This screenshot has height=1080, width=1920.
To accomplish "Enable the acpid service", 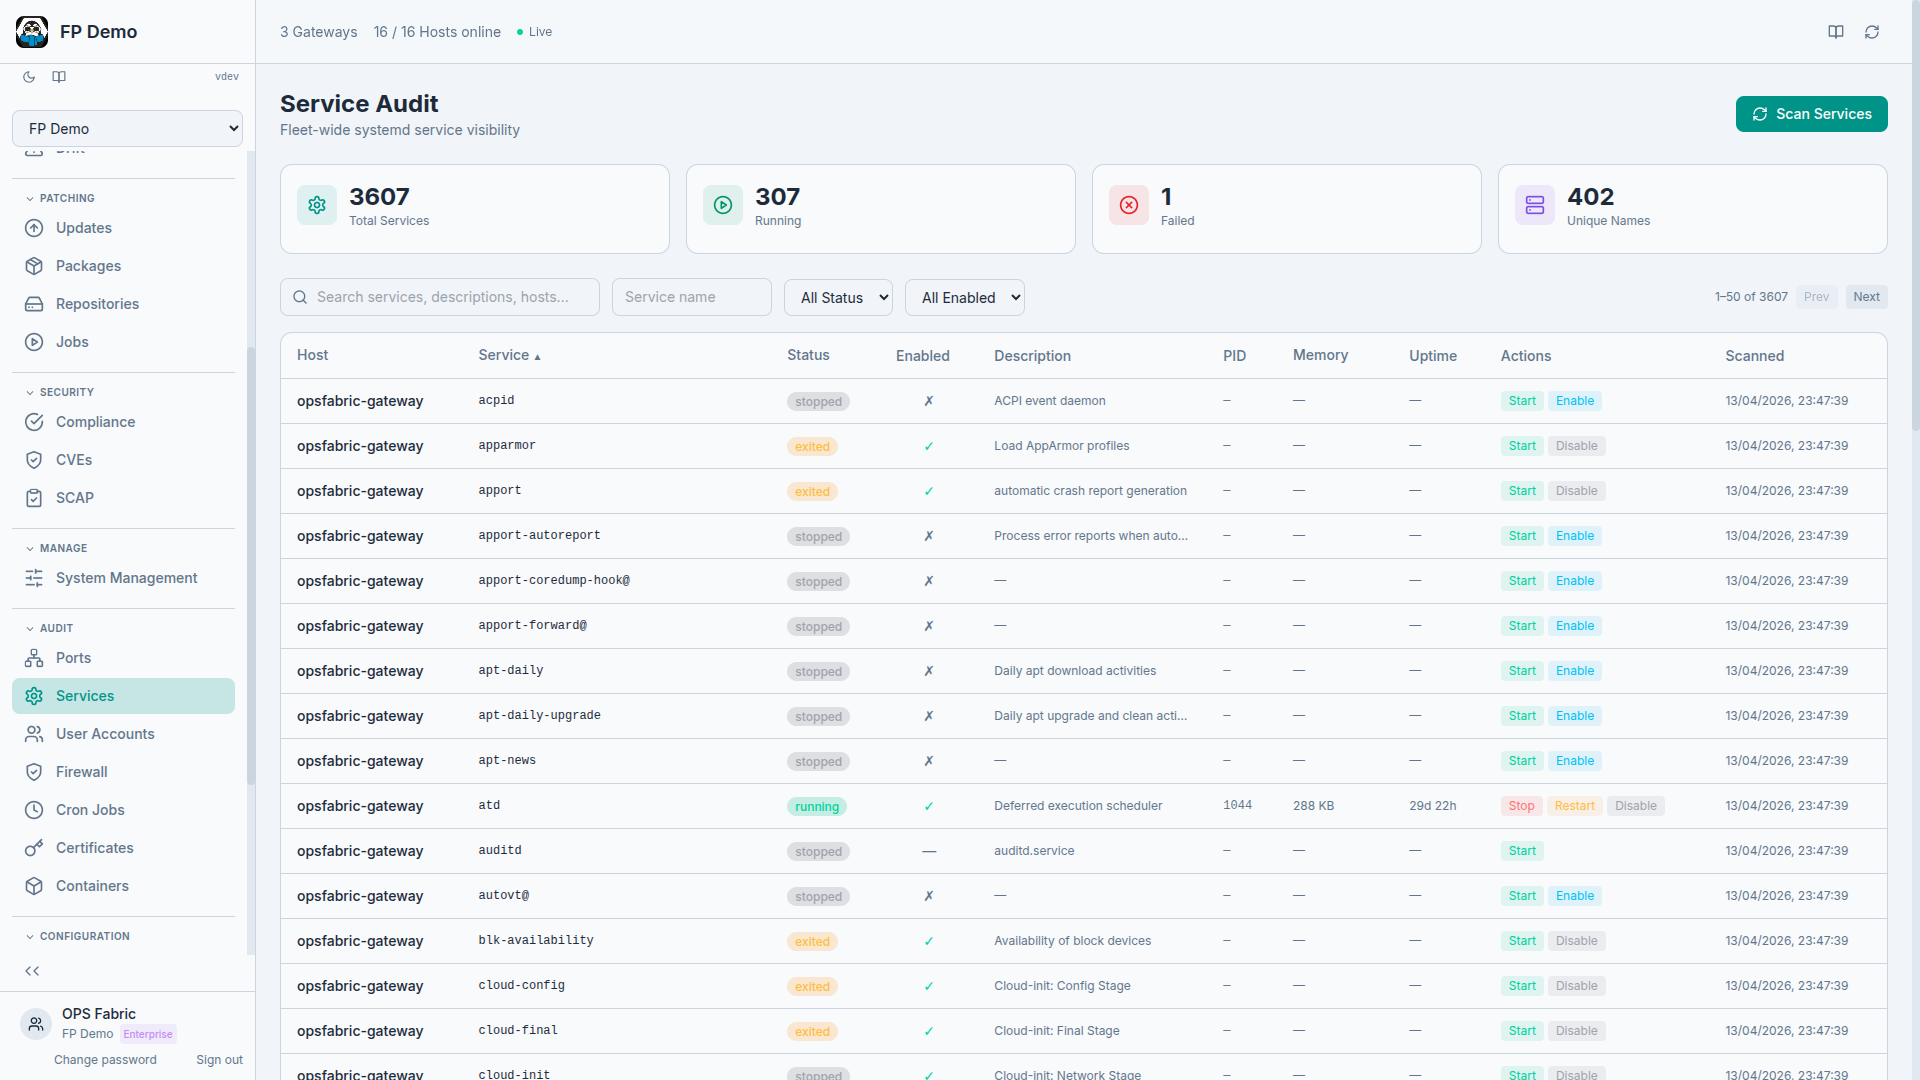I will pos(1575,401).
